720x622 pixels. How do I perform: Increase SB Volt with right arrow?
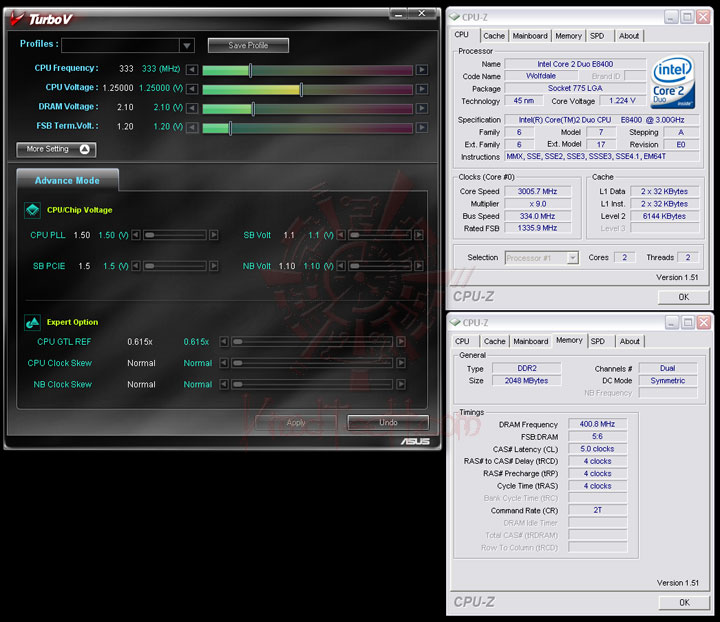pos(419,235)
